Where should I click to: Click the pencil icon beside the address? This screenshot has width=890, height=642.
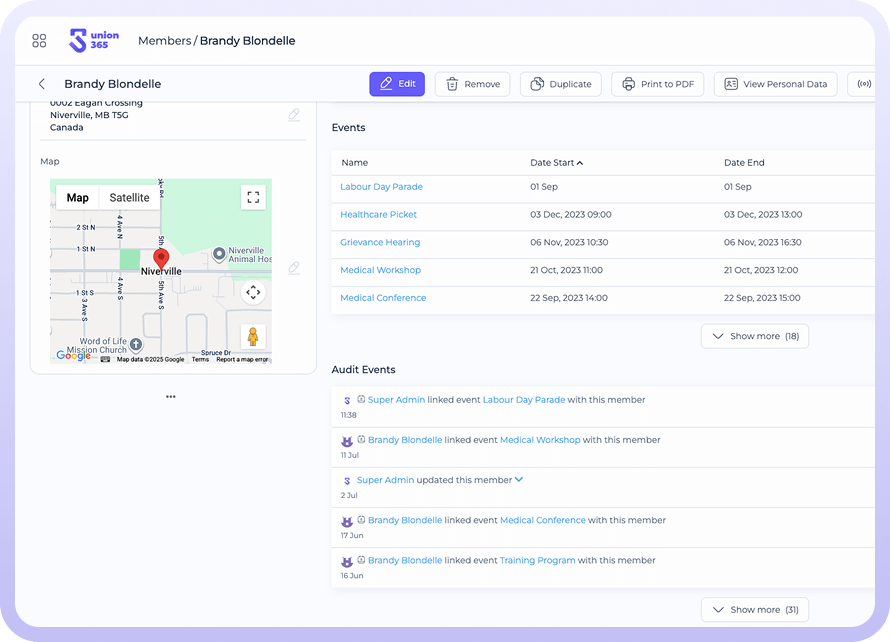(294, 115)
